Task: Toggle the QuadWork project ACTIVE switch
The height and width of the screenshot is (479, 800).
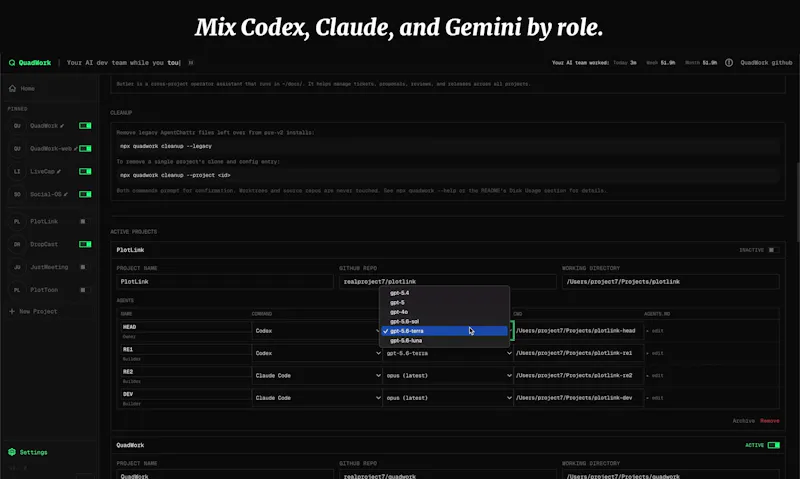Action: click(x=773, y=445)
